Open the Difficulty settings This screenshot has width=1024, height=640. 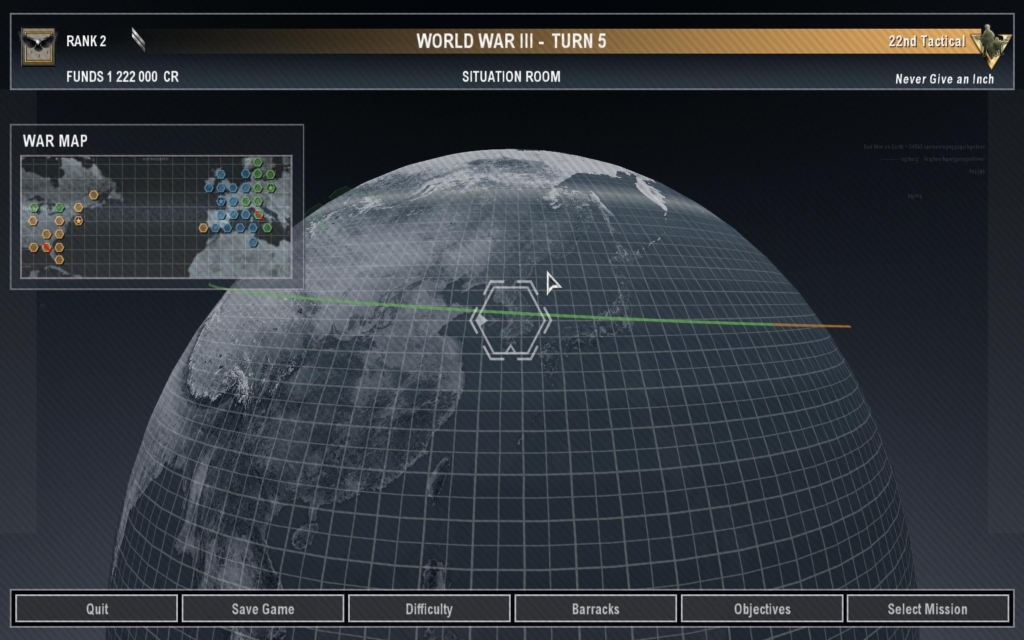pyautogui.click(x=429, y=609)
